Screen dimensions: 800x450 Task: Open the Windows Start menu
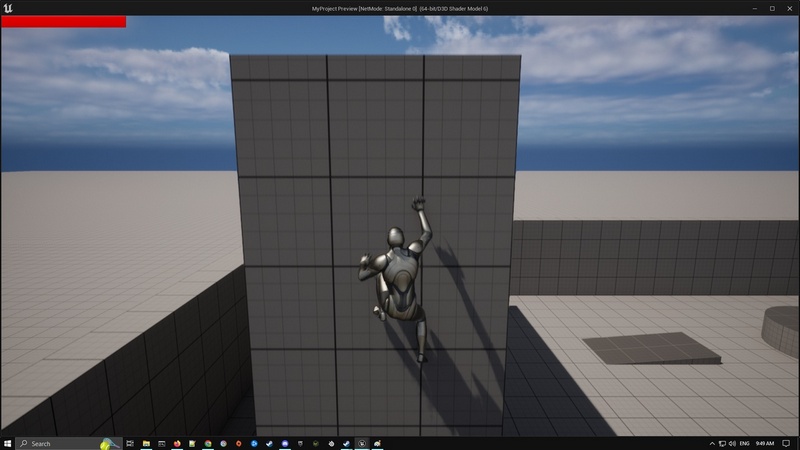tap(8, 443)
